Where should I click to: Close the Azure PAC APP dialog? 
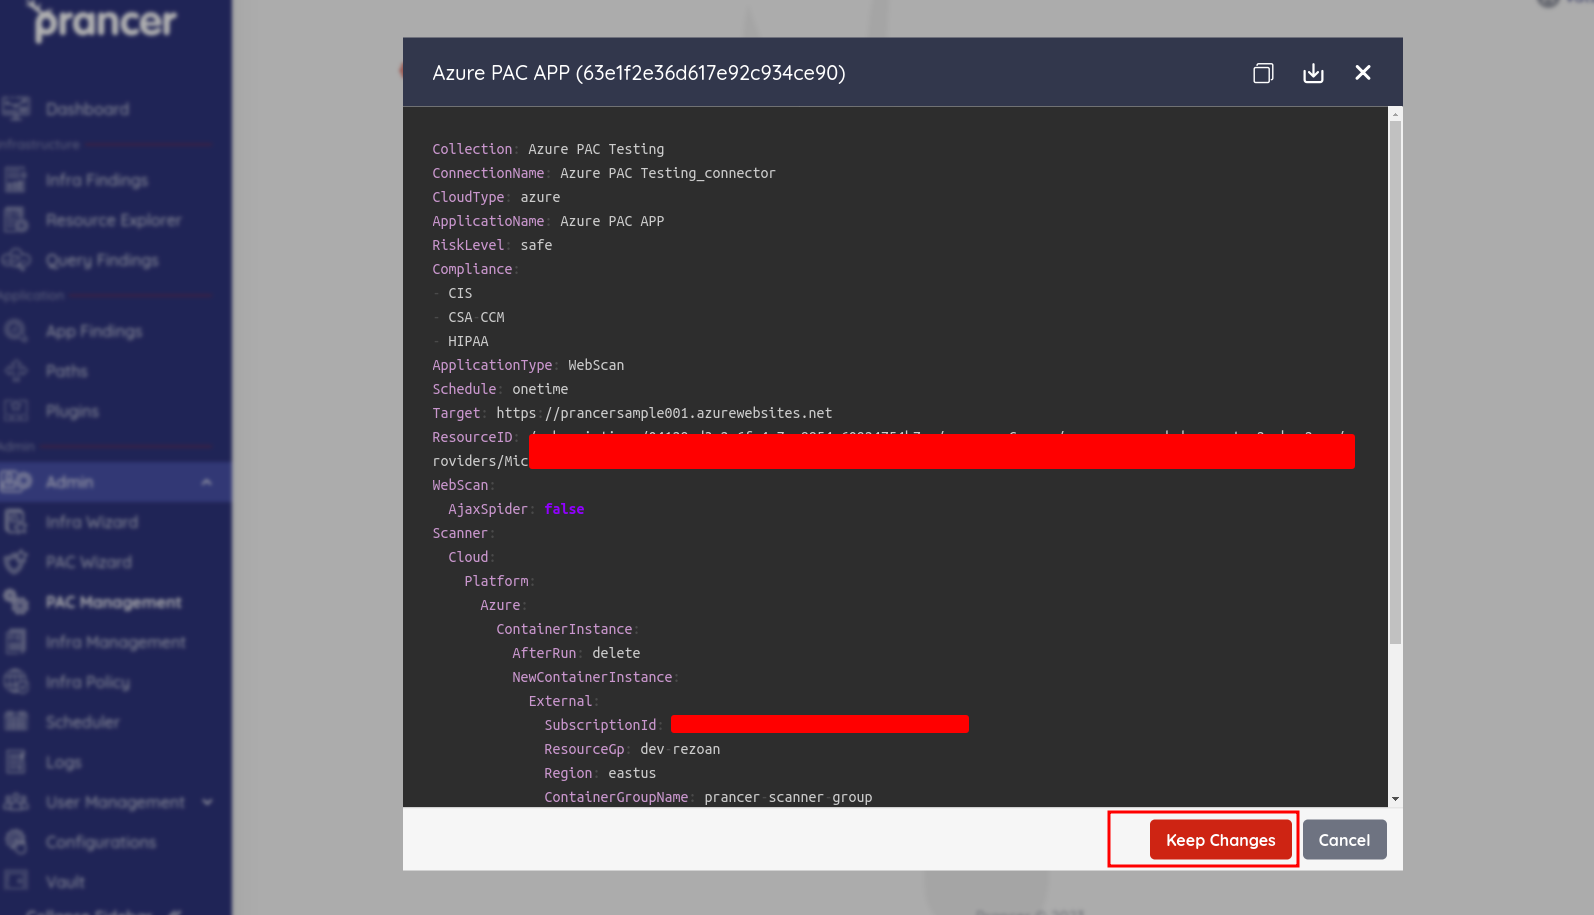coord(1362,73)
